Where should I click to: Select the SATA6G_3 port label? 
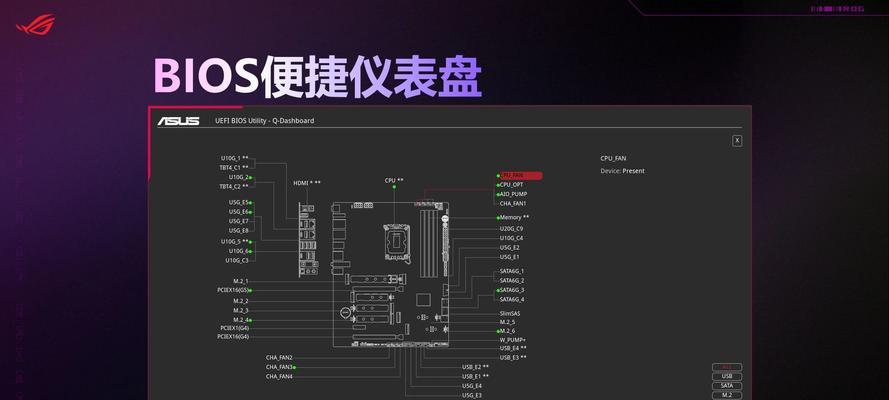pyautogui.click(x=512, y=290)
